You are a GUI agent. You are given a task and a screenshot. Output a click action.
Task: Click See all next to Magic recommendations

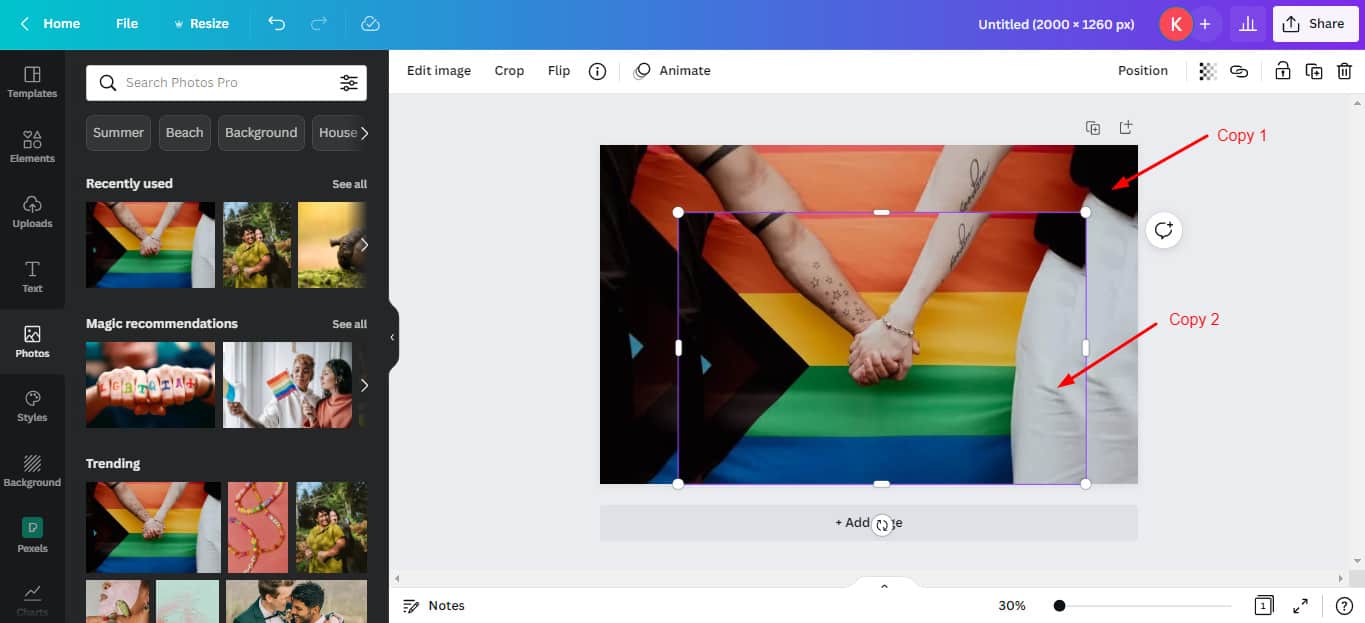(x=349, y=324)
